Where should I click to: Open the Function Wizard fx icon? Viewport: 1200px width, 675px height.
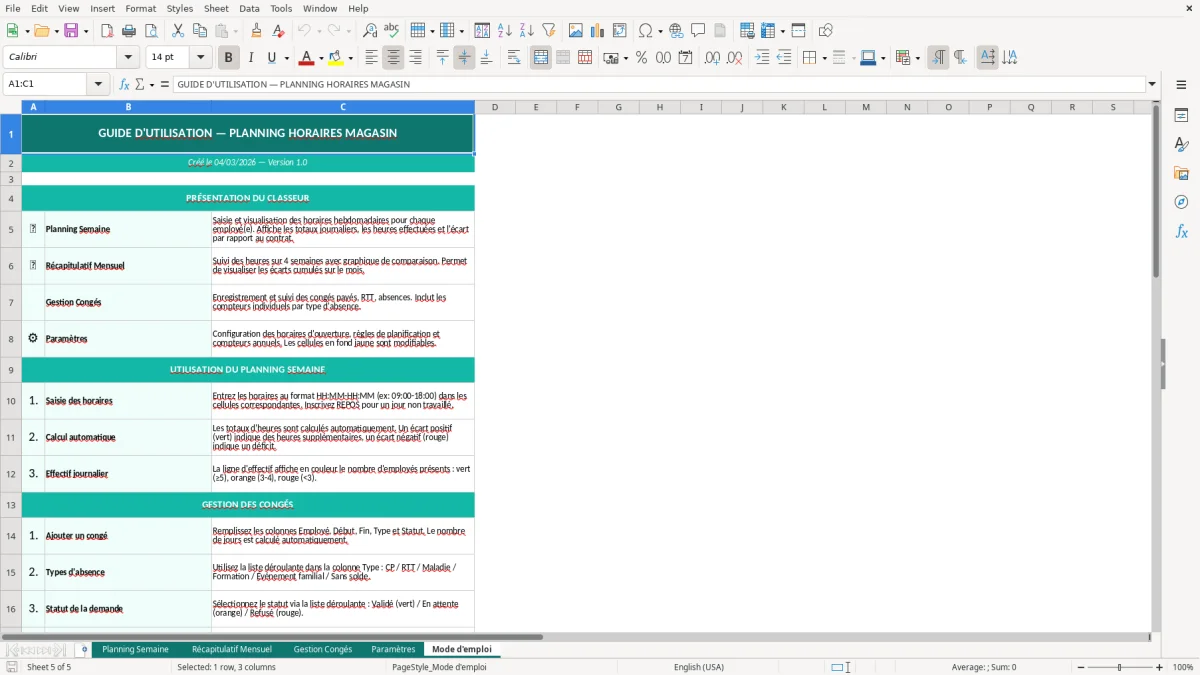125,84
